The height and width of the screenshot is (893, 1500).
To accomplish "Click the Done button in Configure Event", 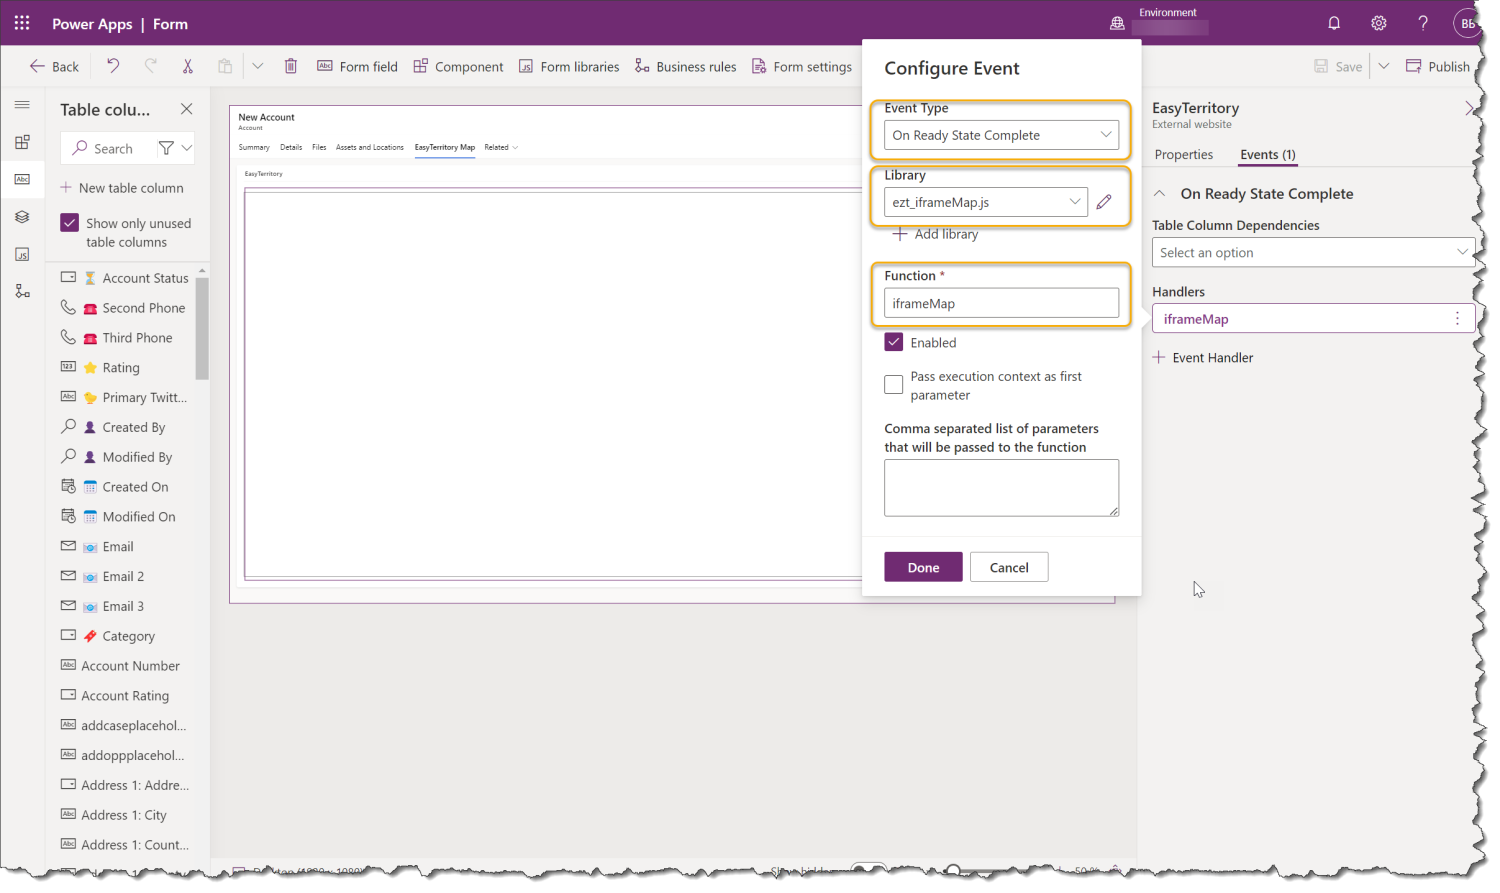I will coord(922,566).
